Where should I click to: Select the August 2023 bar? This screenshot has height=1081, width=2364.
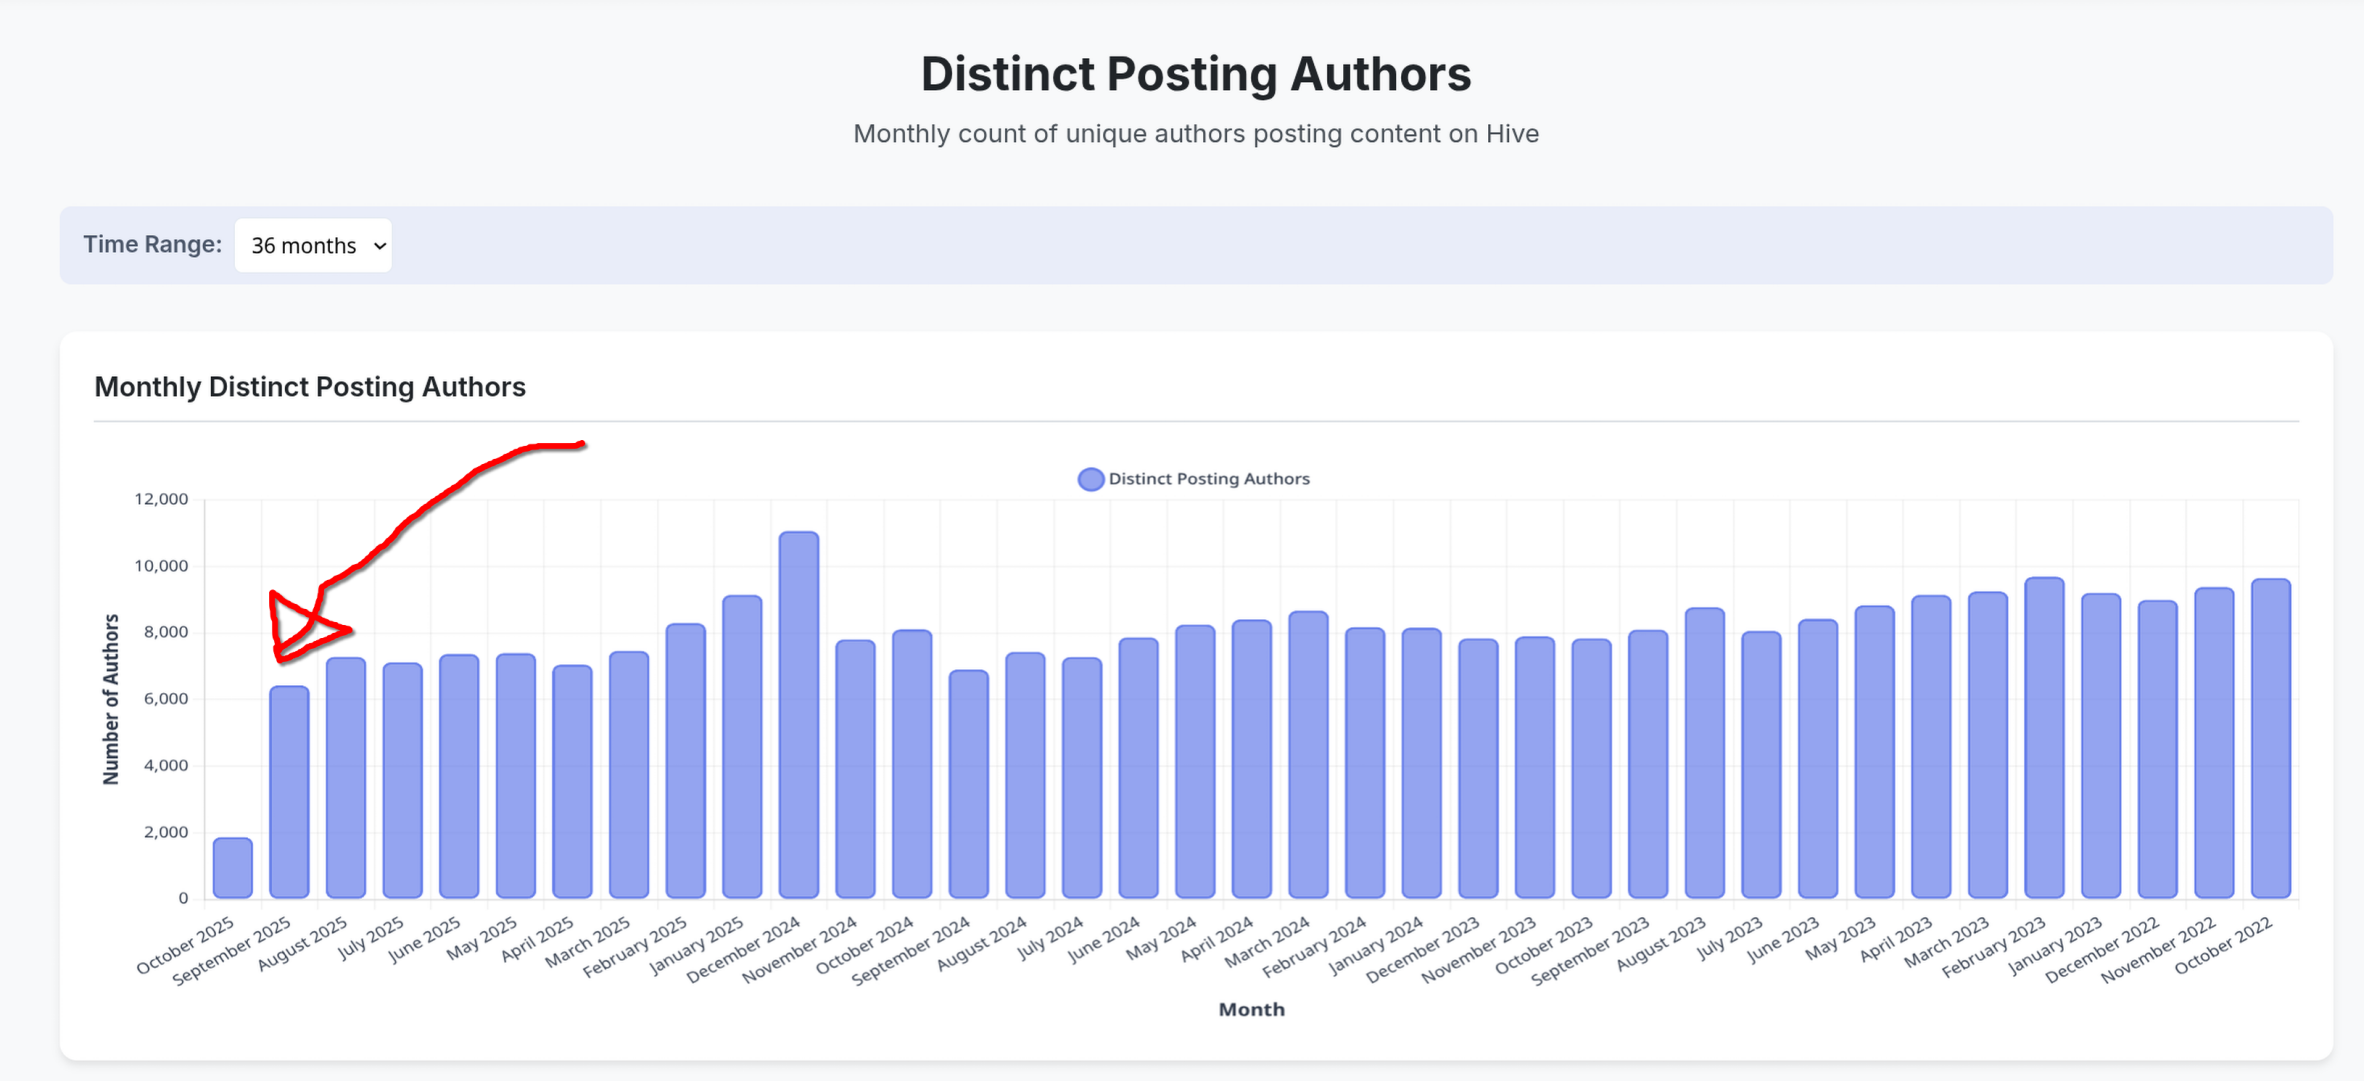click(1704, 752)
